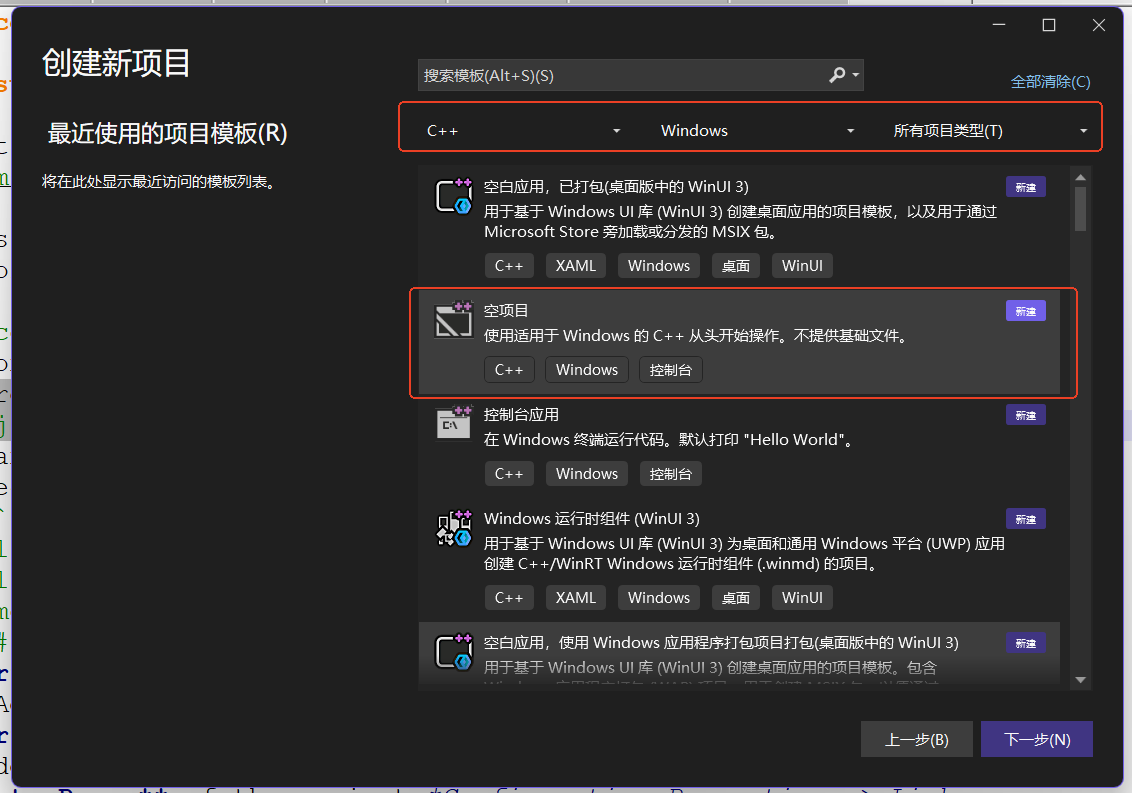Viewport: 1132px width, 793px height.
Task: Focus the 搜索模板 search field
Action: coord(640,75)
